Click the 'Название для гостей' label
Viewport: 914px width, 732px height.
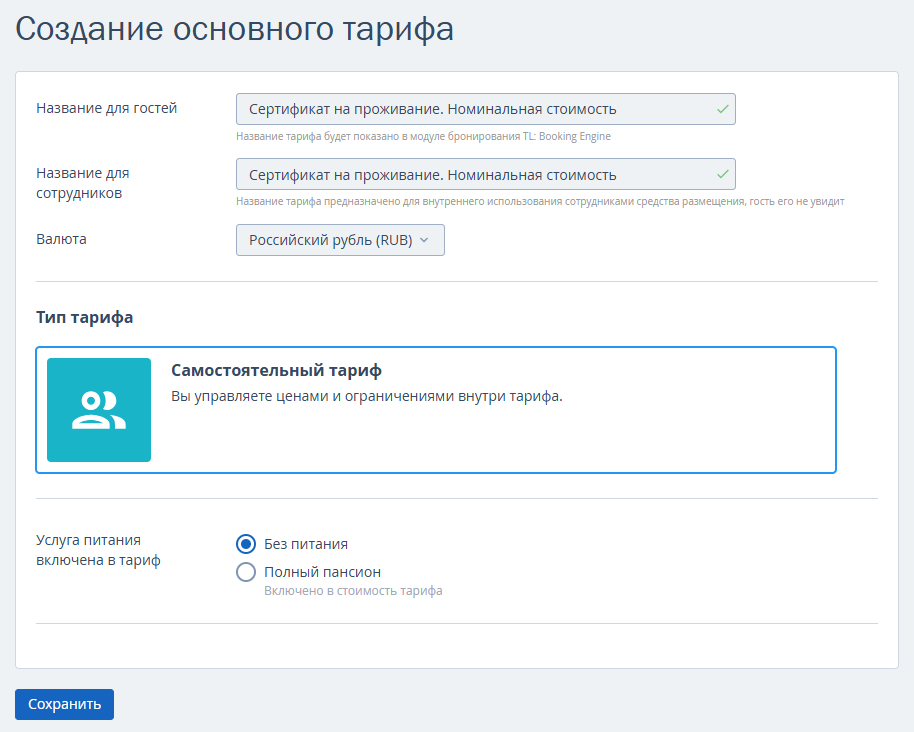coord(107,108)
